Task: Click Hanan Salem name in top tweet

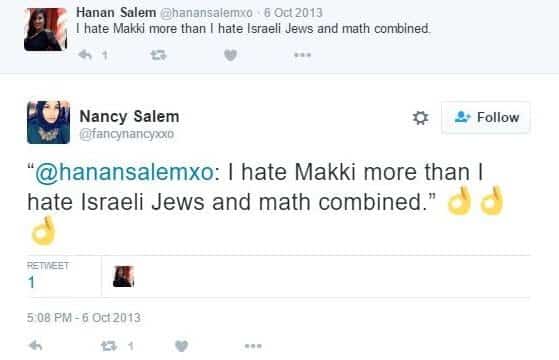Action: coord(116,12)
